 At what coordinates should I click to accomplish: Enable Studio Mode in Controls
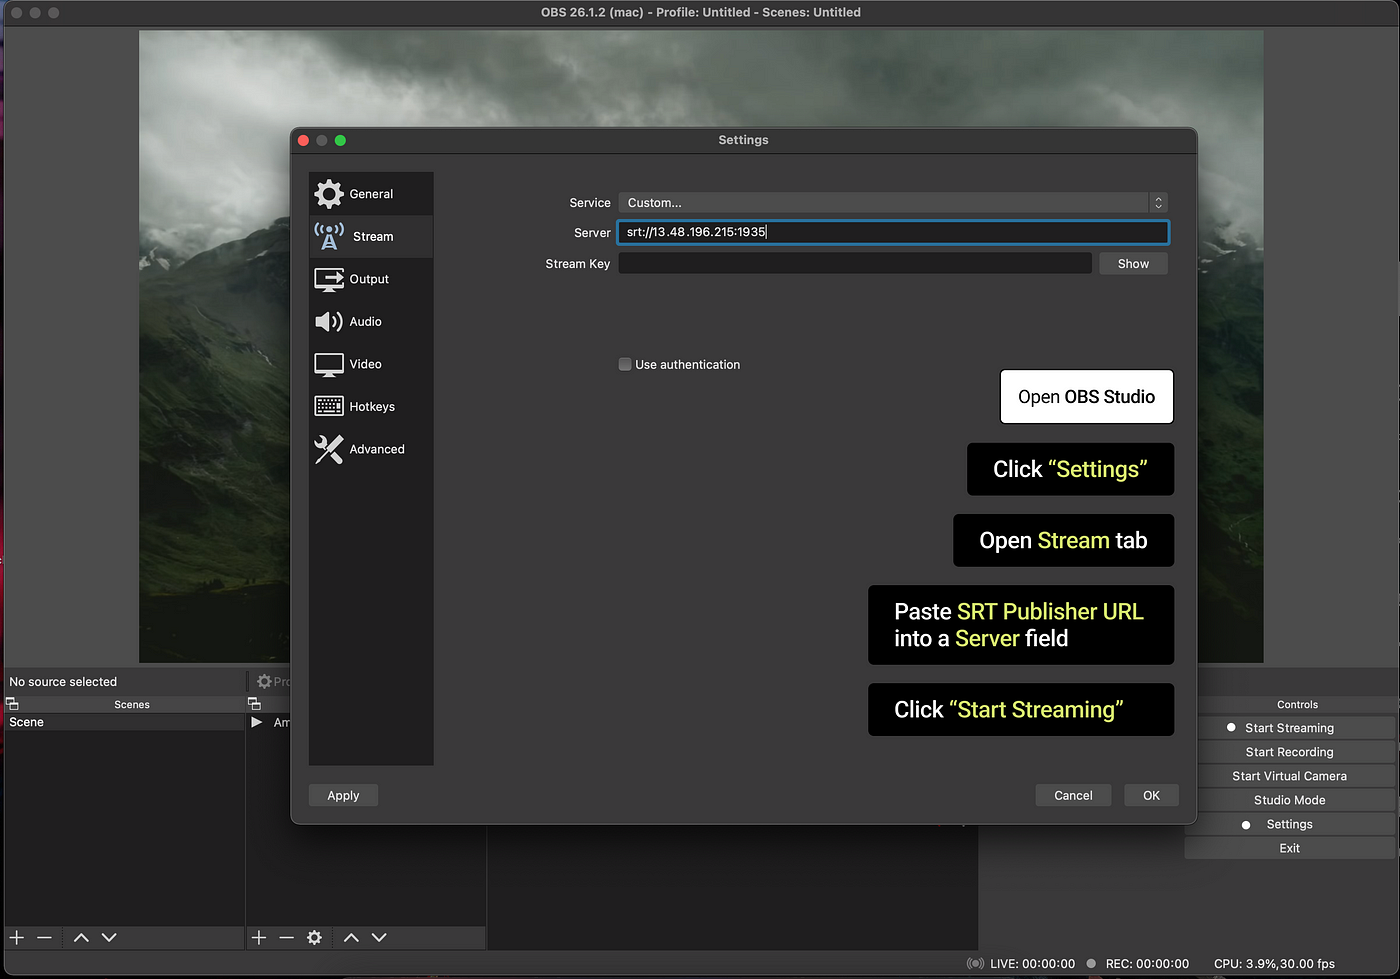(1290, 800)
